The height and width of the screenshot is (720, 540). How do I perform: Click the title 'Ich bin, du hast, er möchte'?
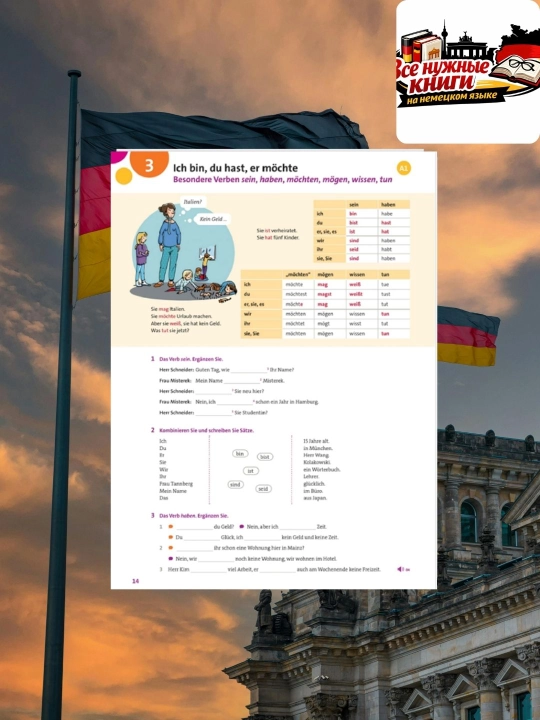tap(235, 168)
